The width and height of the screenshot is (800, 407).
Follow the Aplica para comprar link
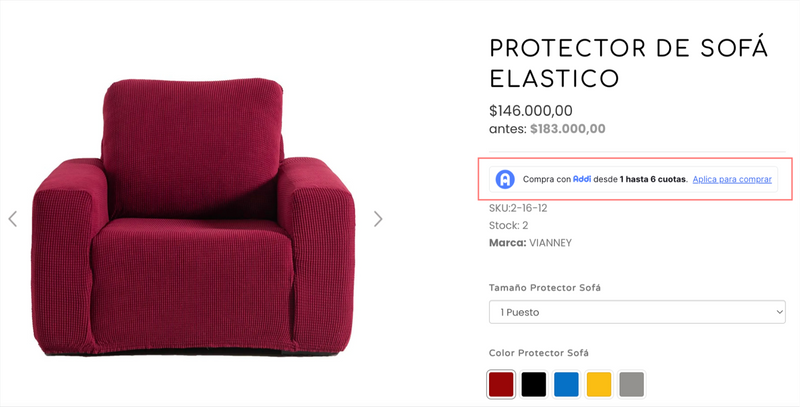732,179
